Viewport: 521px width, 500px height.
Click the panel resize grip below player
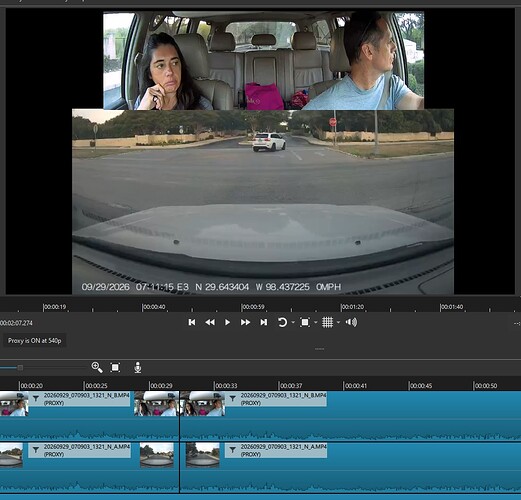[x=319, y=349]
